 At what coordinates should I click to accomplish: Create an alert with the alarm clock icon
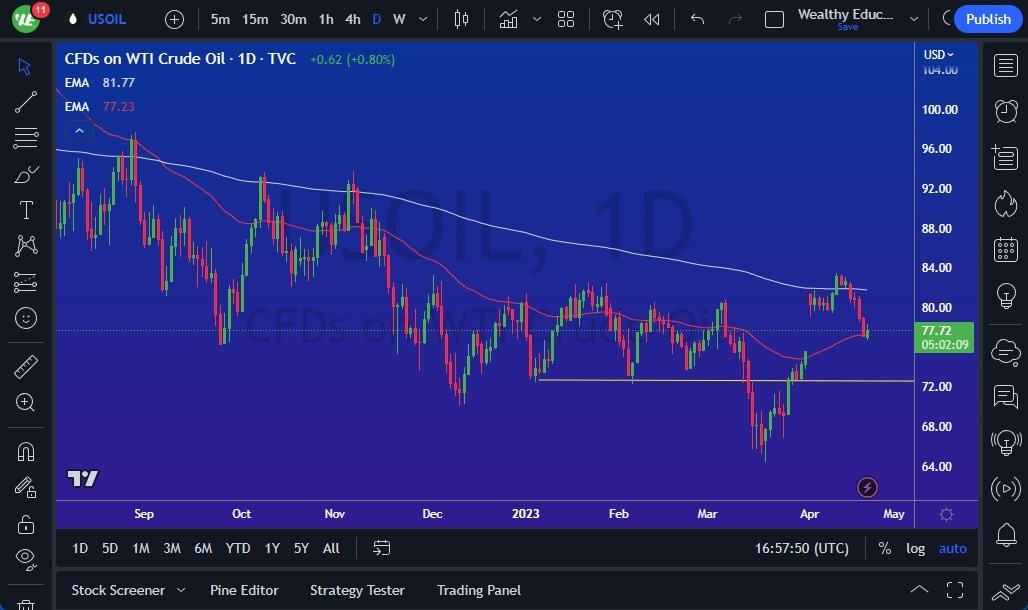pos(612,18)
